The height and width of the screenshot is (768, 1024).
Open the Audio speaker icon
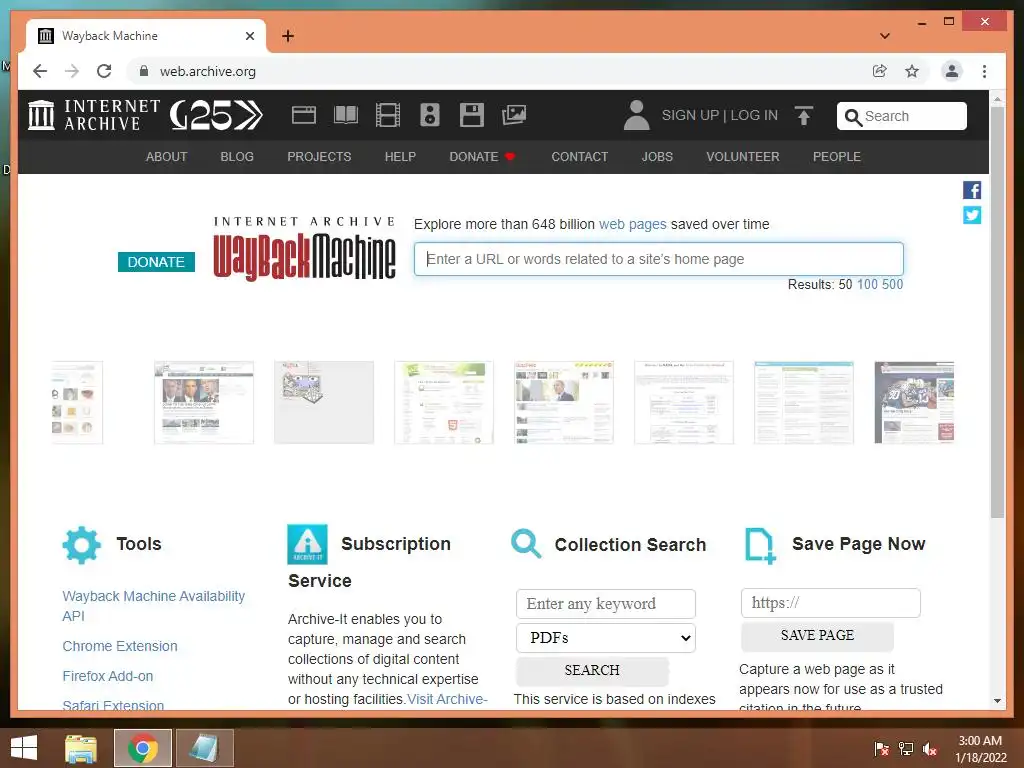[x=430, y=115]
